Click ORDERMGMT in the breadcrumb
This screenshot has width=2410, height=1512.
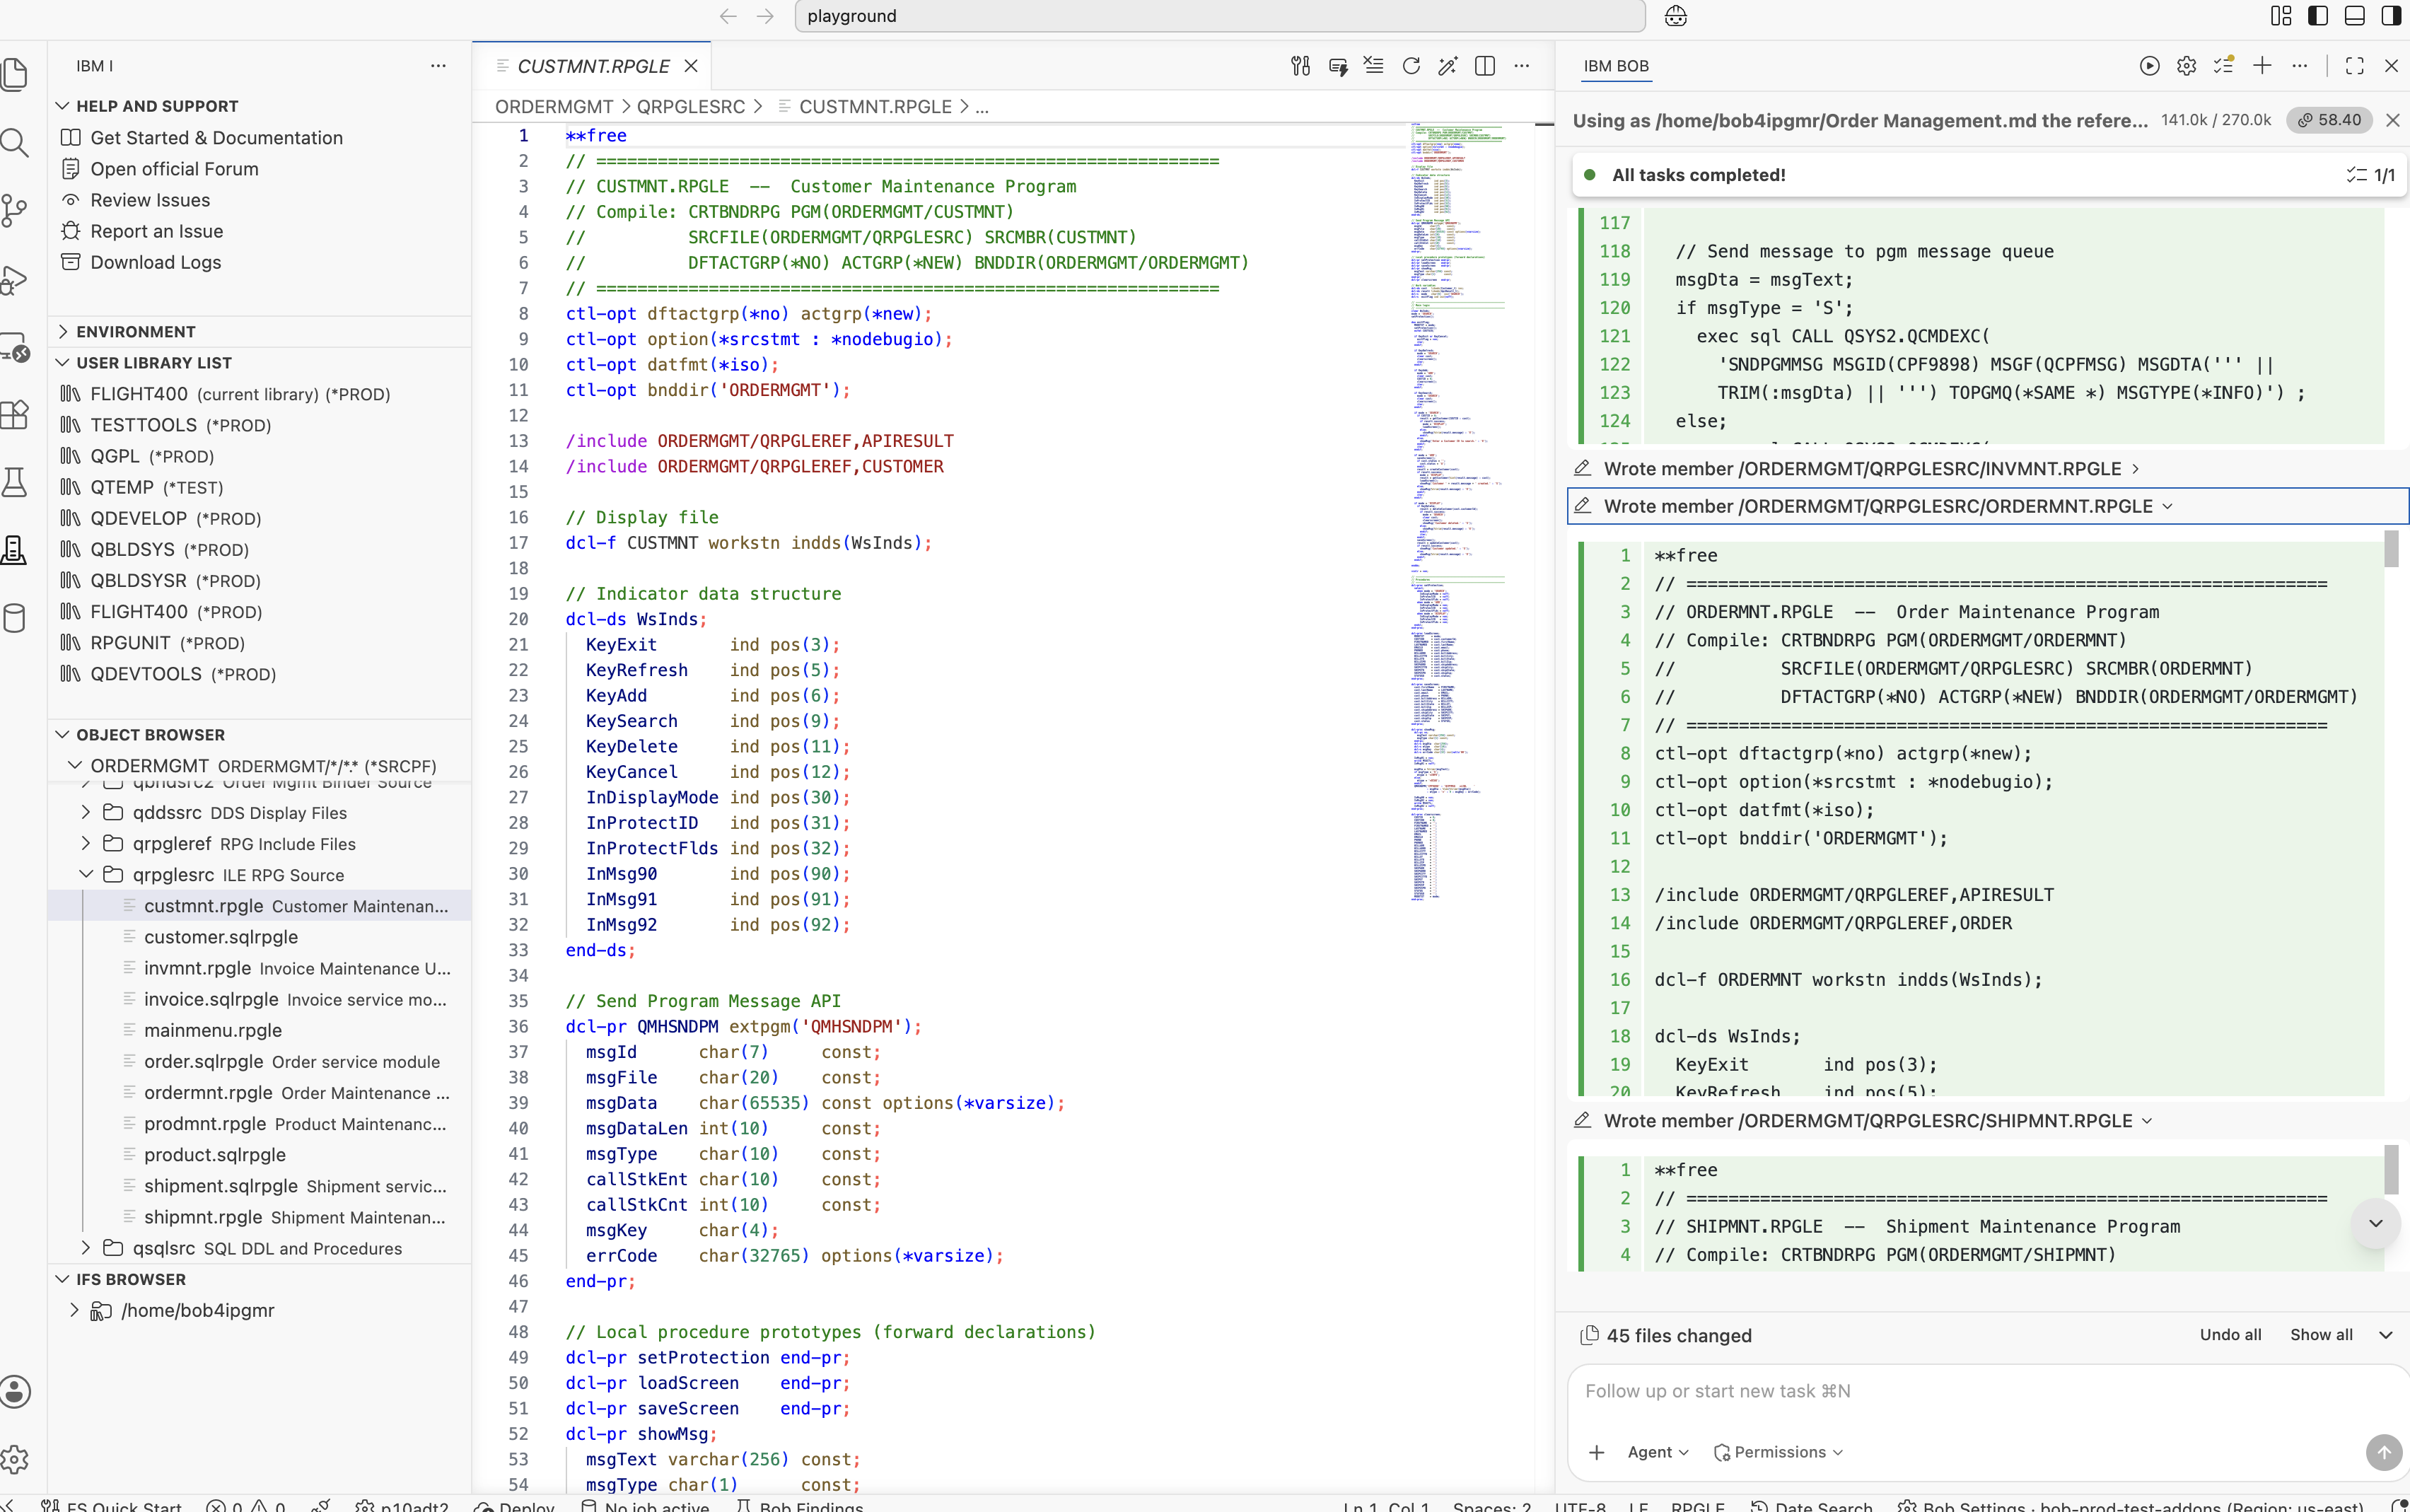pos(554,107)
